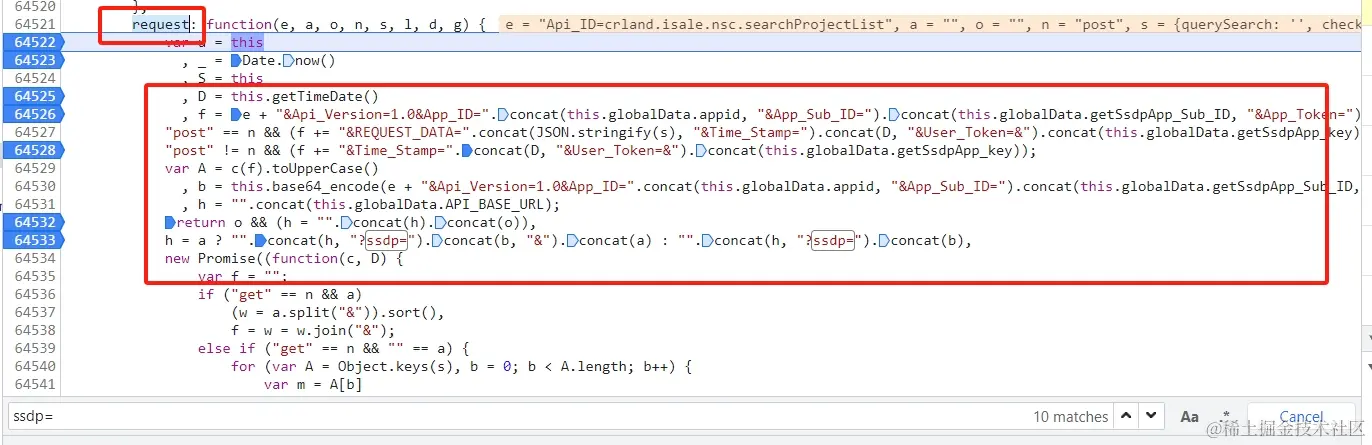Add breakpoint at line number 64539

point(34,348)
